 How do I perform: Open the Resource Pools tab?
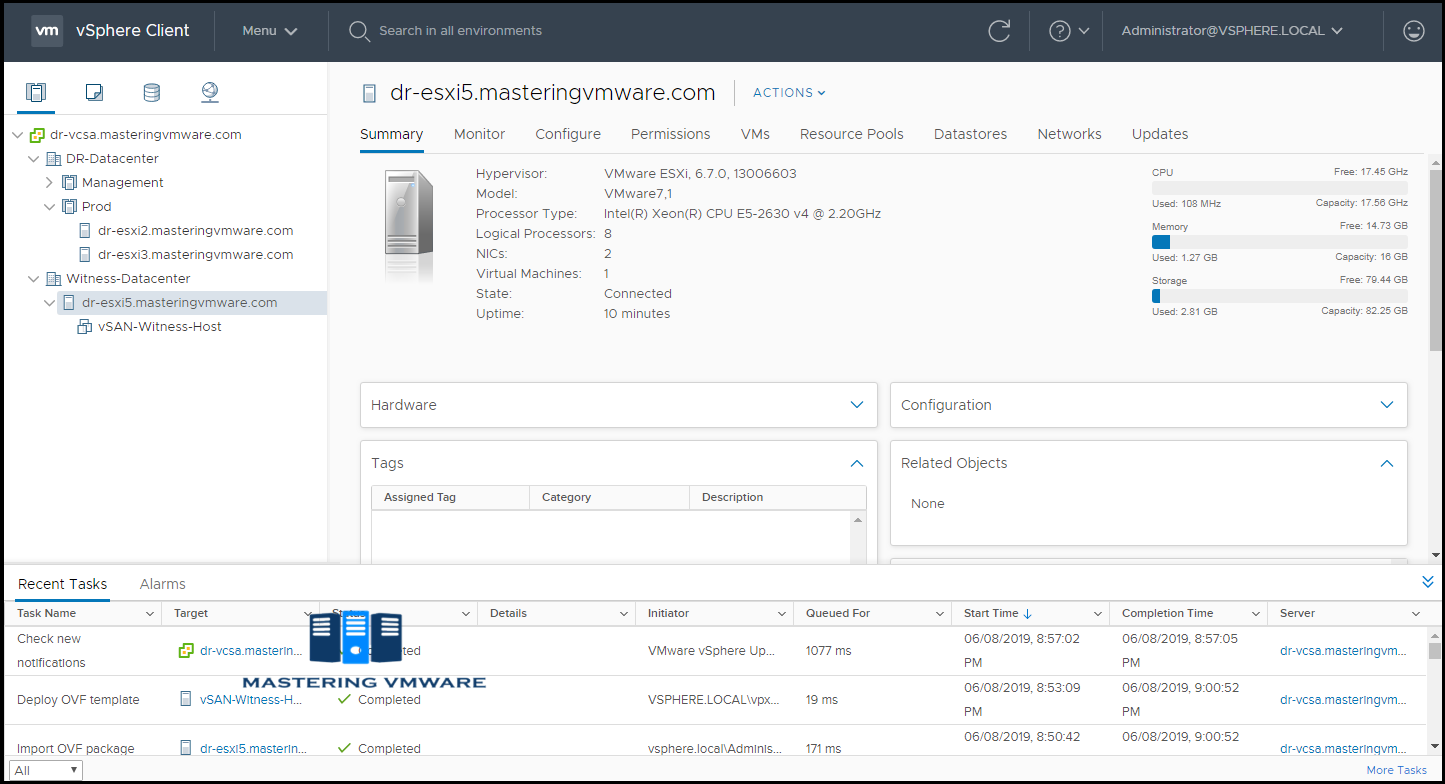(x=851, y=134)
